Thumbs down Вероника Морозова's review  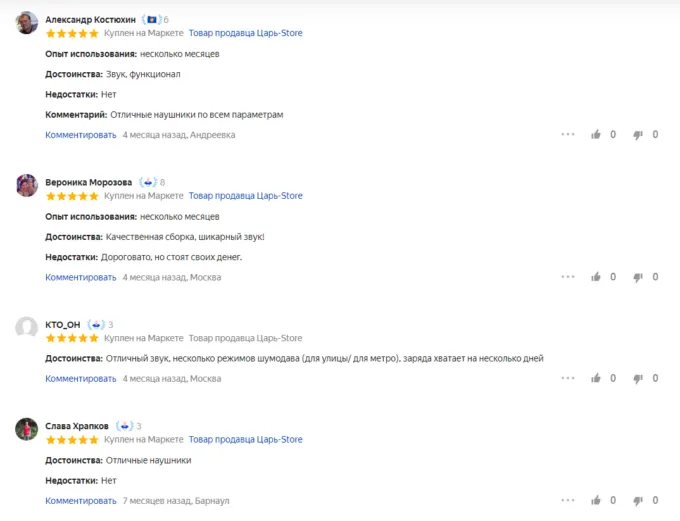638,277
